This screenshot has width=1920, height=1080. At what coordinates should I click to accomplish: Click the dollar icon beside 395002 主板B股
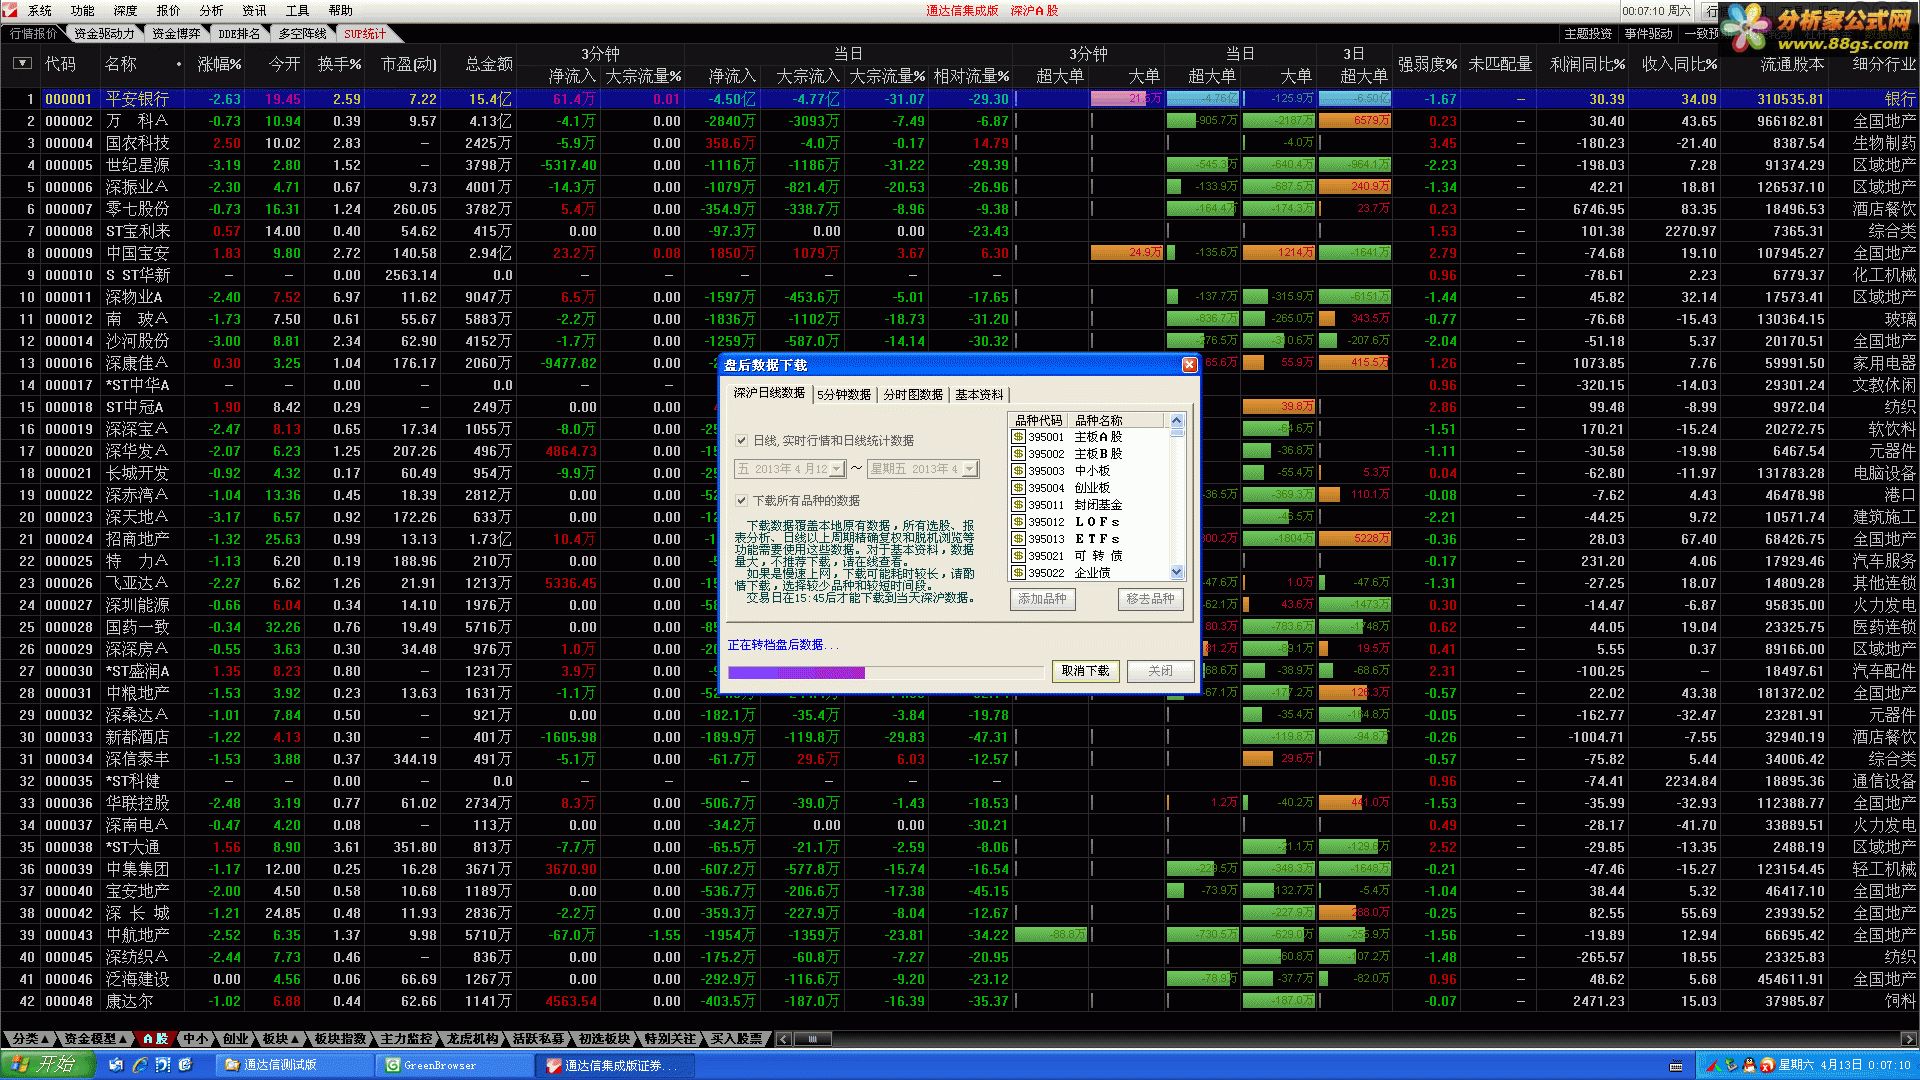click(1018, 454)
